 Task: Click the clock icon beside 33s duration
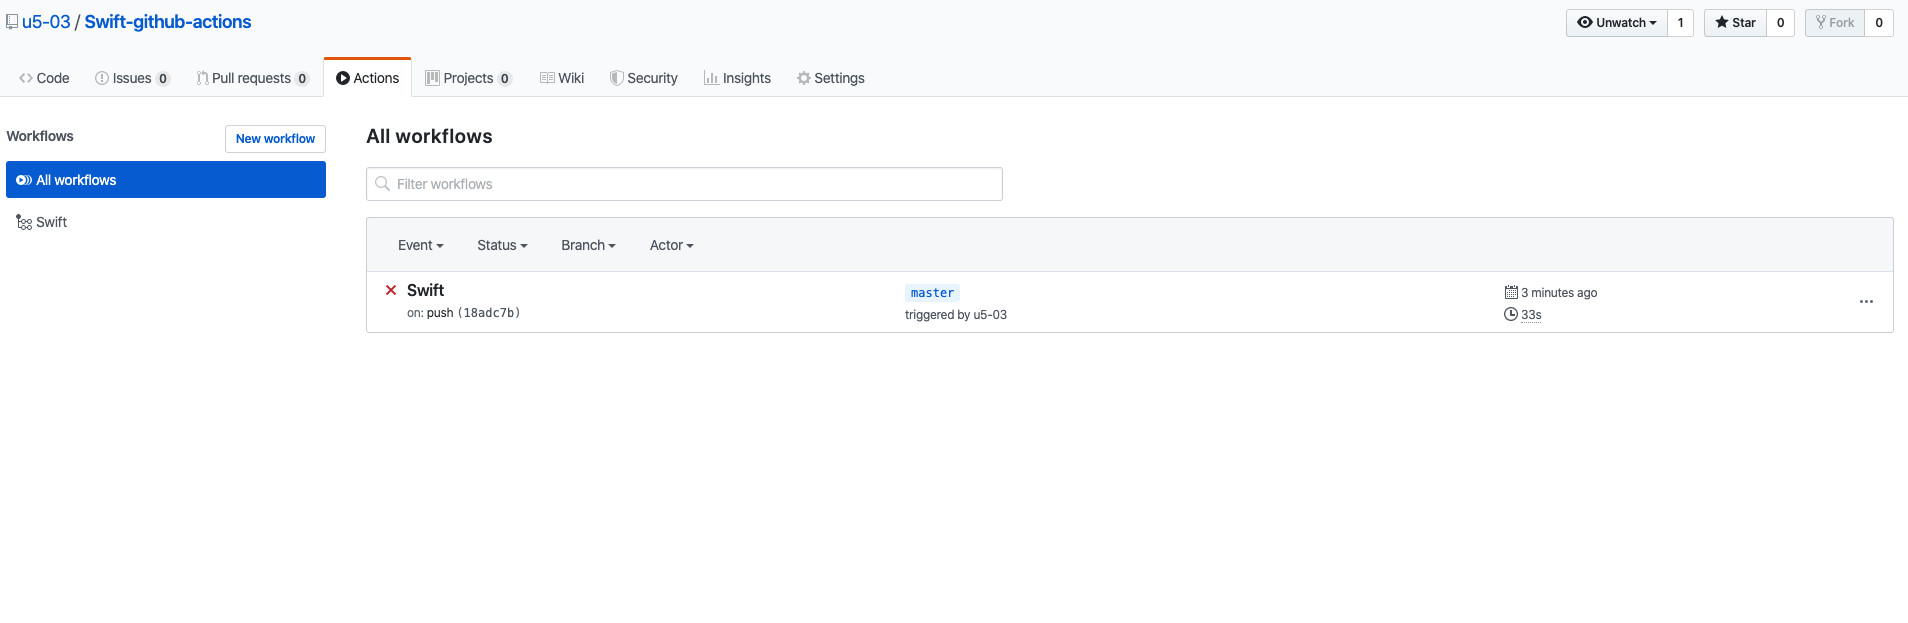pos(1511,314)
